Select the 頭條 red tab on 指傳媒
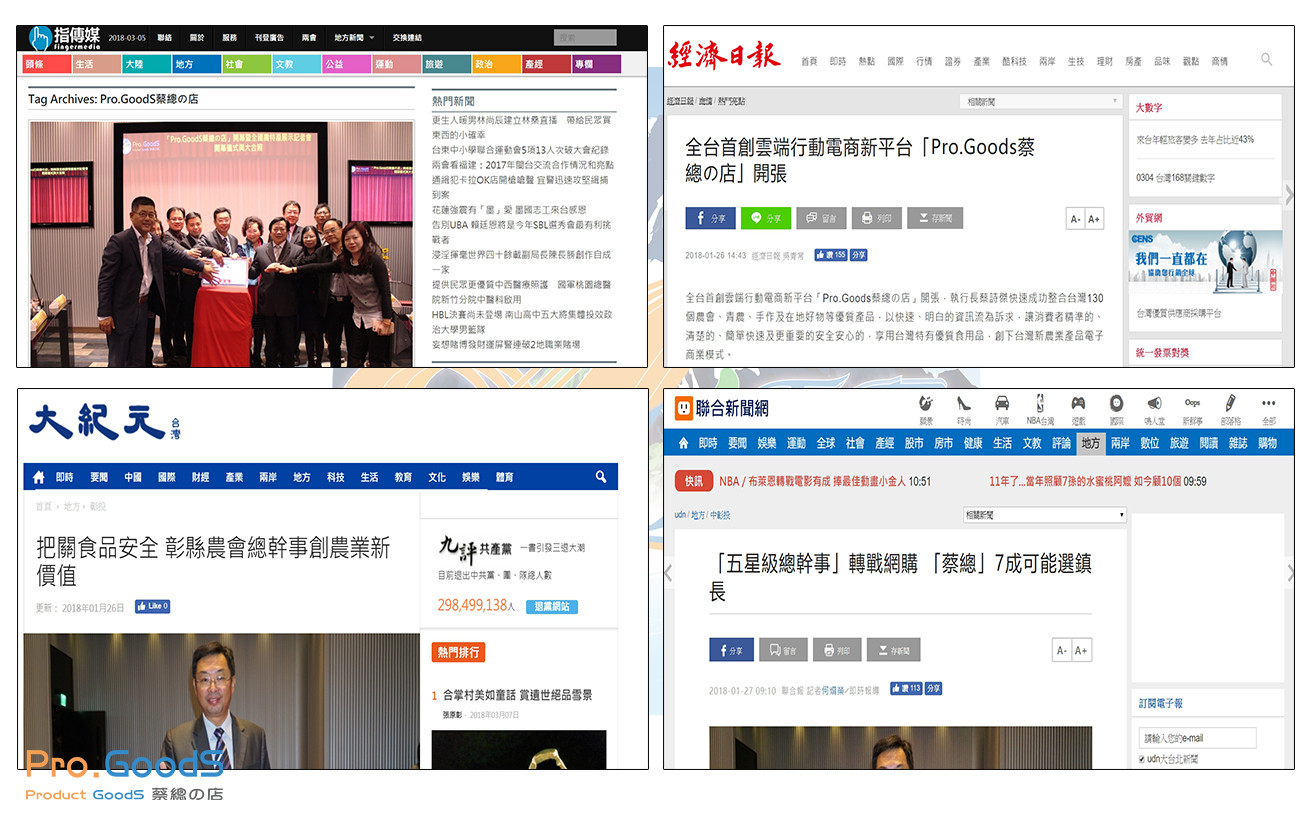Image resolution: width=1312 pixels, height=813 pixels. point(47,64)
